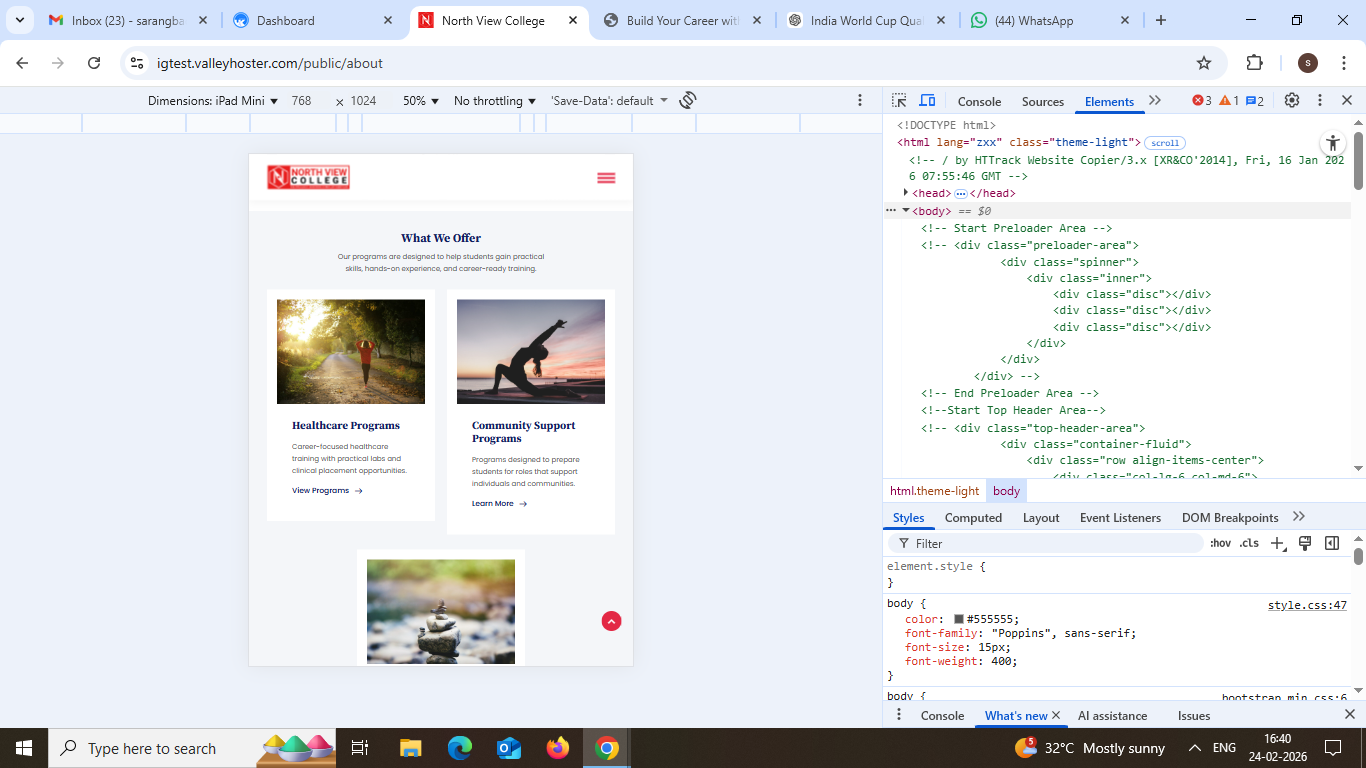View site information icon in the address bar
Viewport: 1366px width, 768px height.
tap(138, 63)
